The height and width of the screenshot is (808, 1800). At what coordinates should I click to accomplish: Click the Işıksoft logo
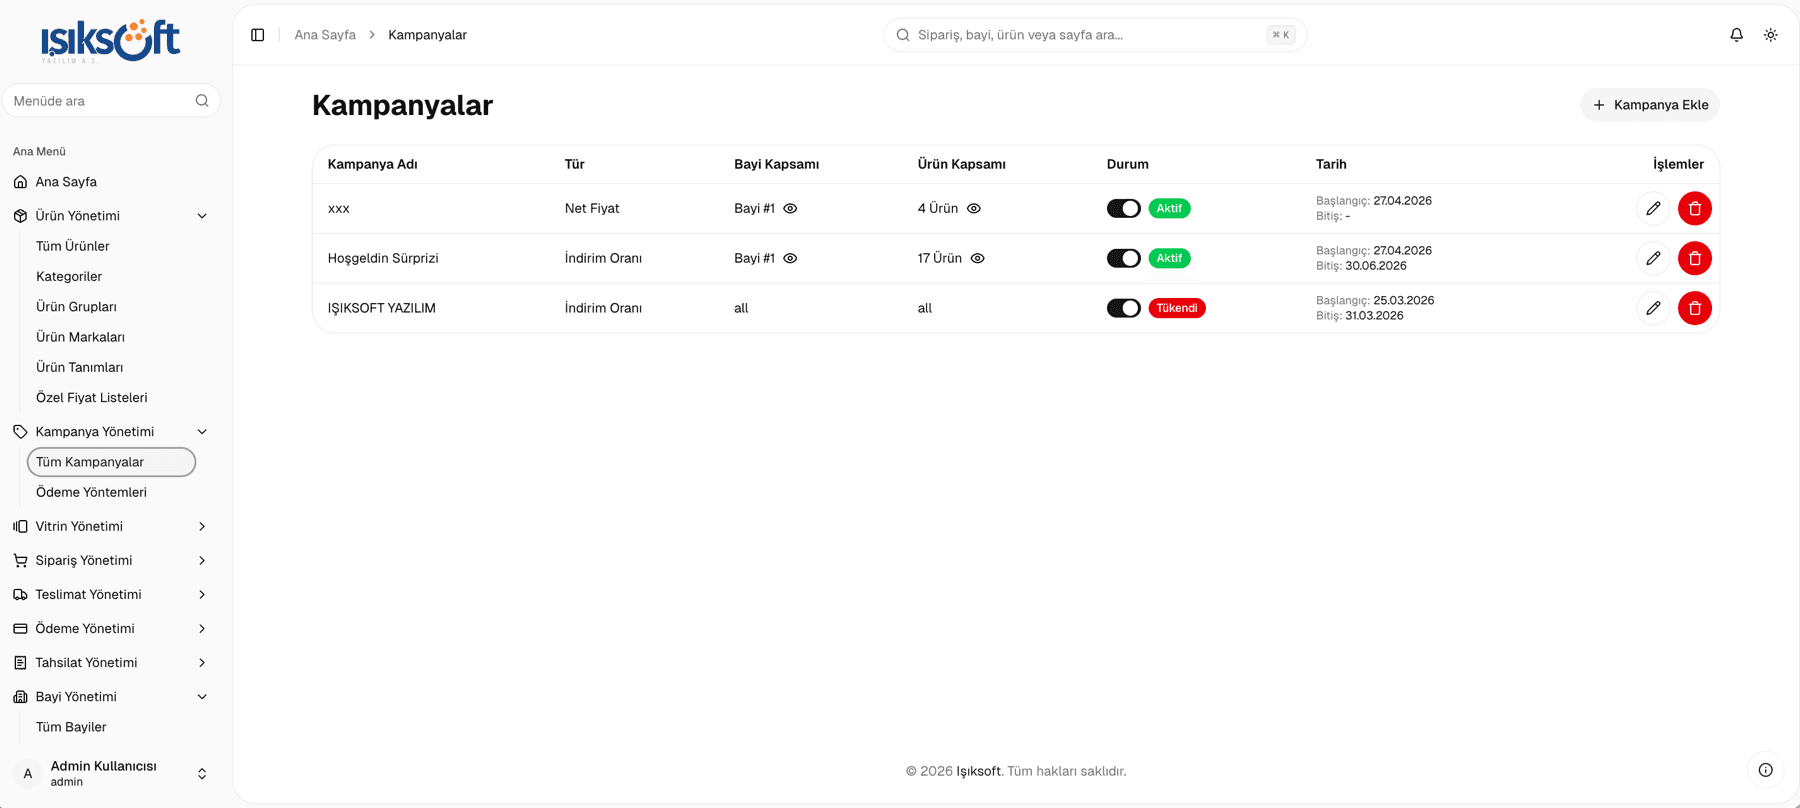[x=110, y=41]
